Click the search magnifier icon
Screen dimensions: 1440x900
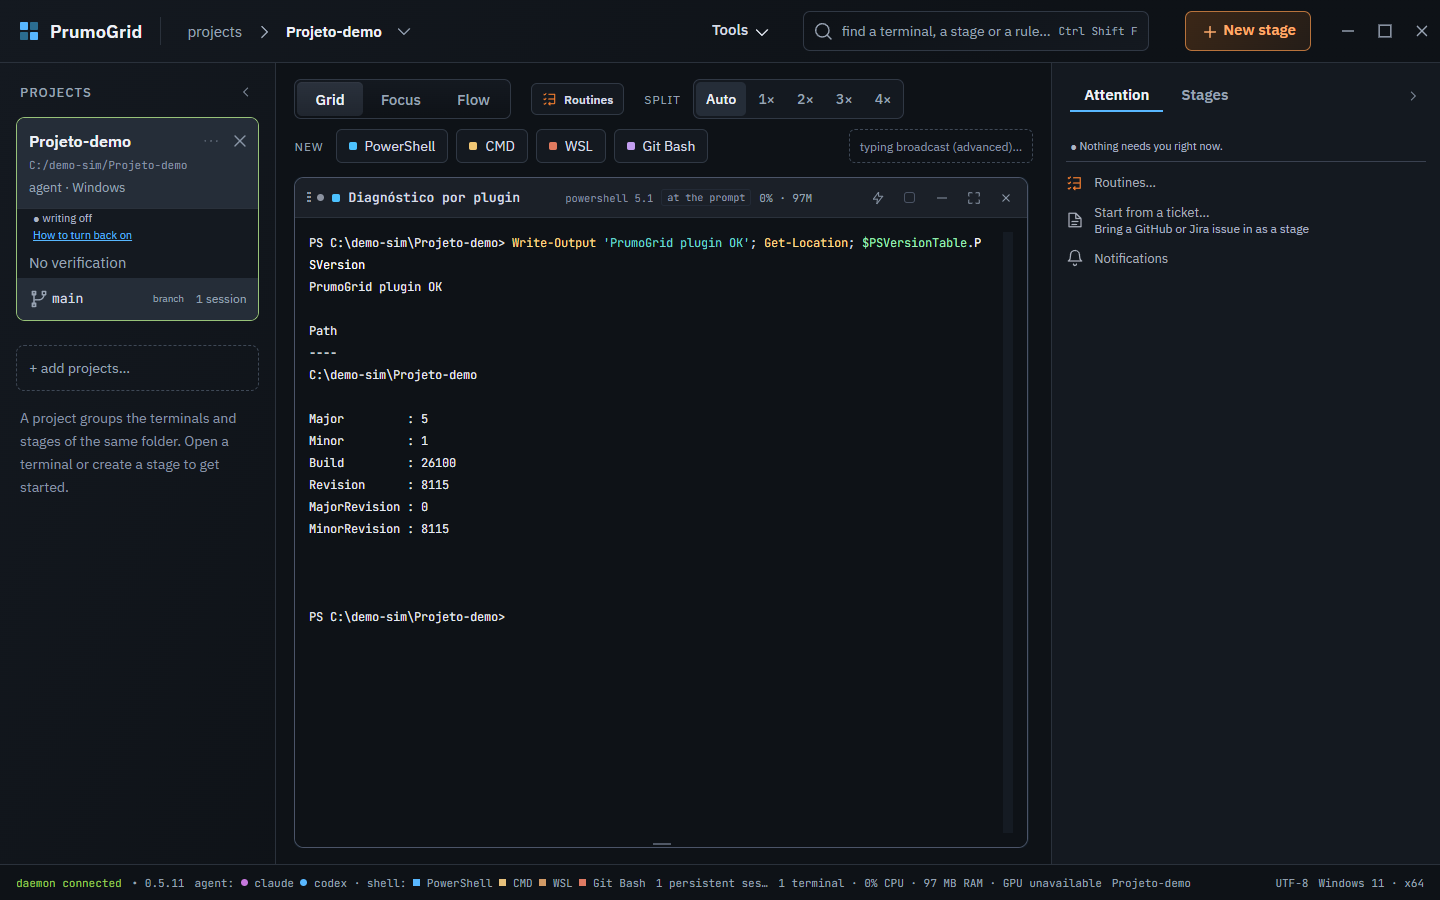click(823, 31)
